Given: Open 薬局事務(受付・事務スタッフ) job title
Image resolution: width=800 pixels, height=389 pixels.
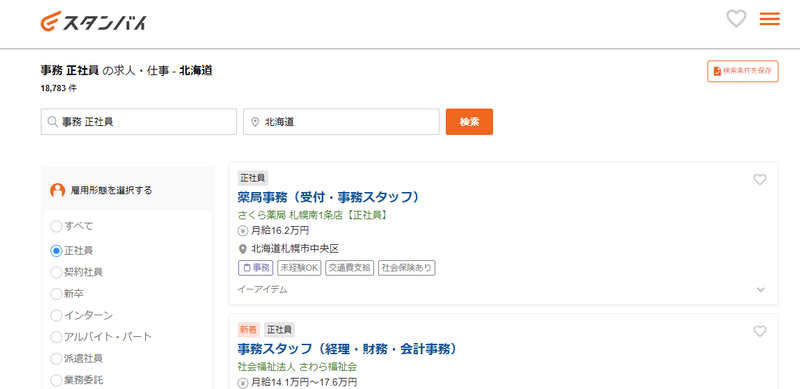Looking at the screenshot, I should click(x=329, y=197).
